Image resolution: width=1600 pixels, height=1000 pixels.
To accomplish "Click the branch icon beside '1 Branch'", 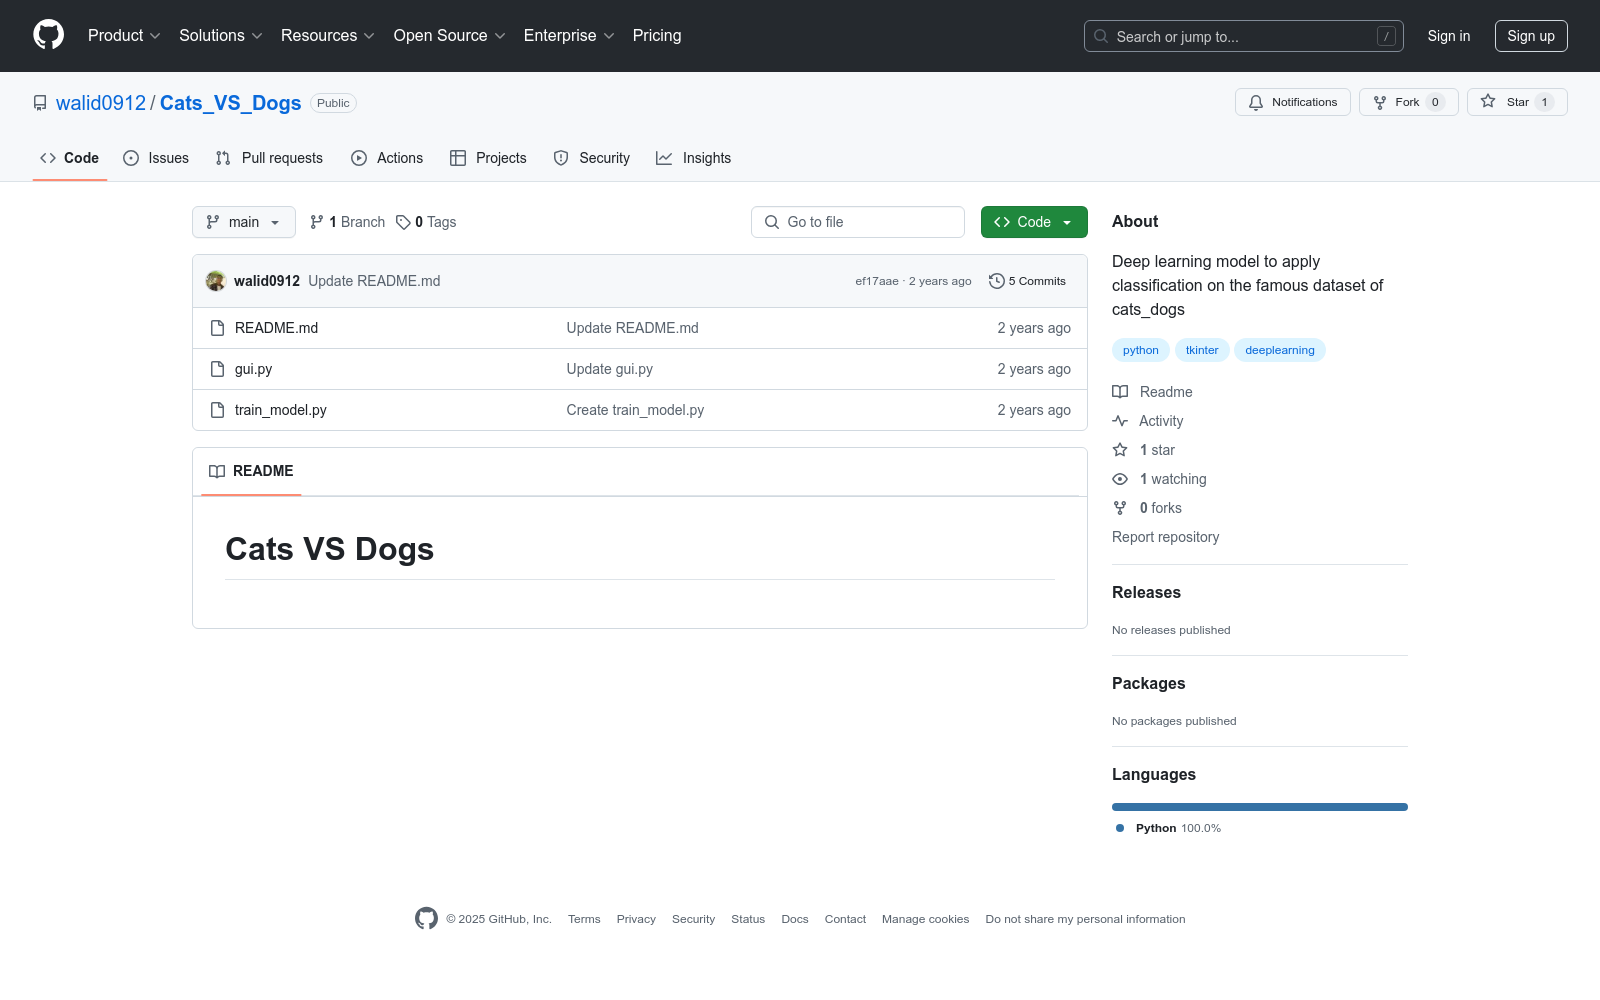I will 317,222.
